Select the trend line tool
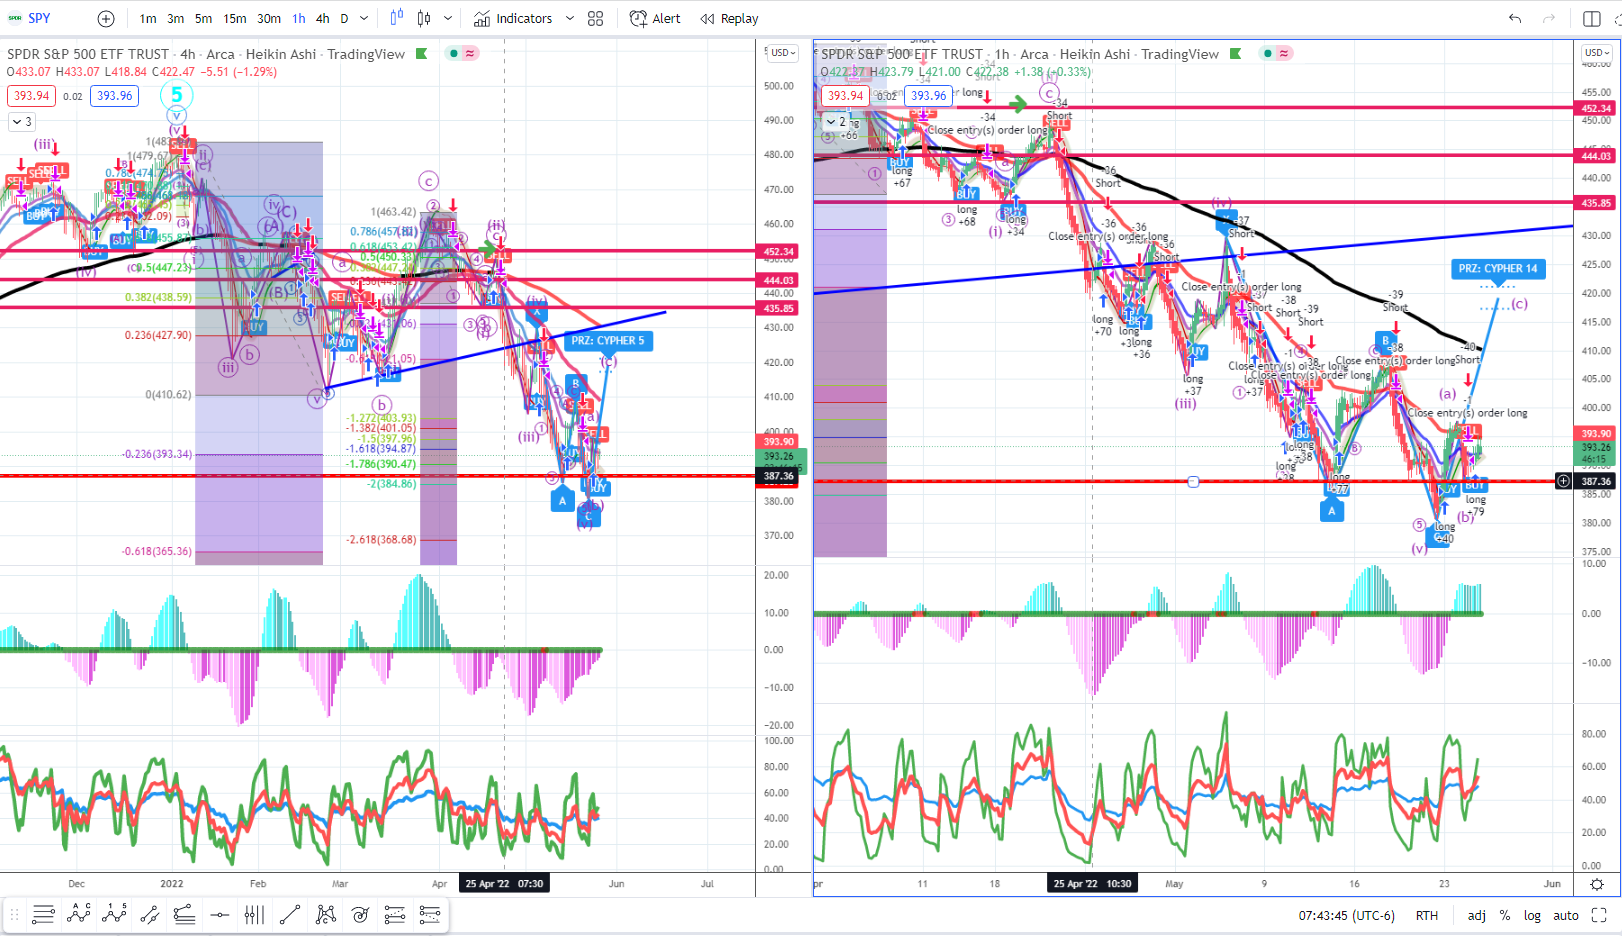The height and width of the screenshot is (936, 1622). click(x=290, y=914)
